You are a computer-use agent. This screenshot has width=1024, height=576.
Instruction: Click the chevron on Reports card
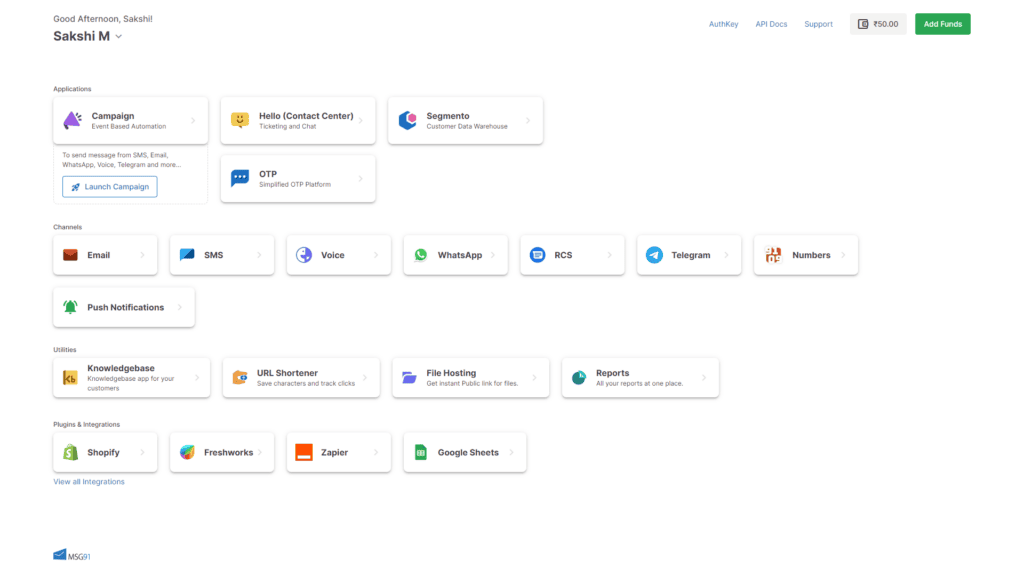click(704, 377)
